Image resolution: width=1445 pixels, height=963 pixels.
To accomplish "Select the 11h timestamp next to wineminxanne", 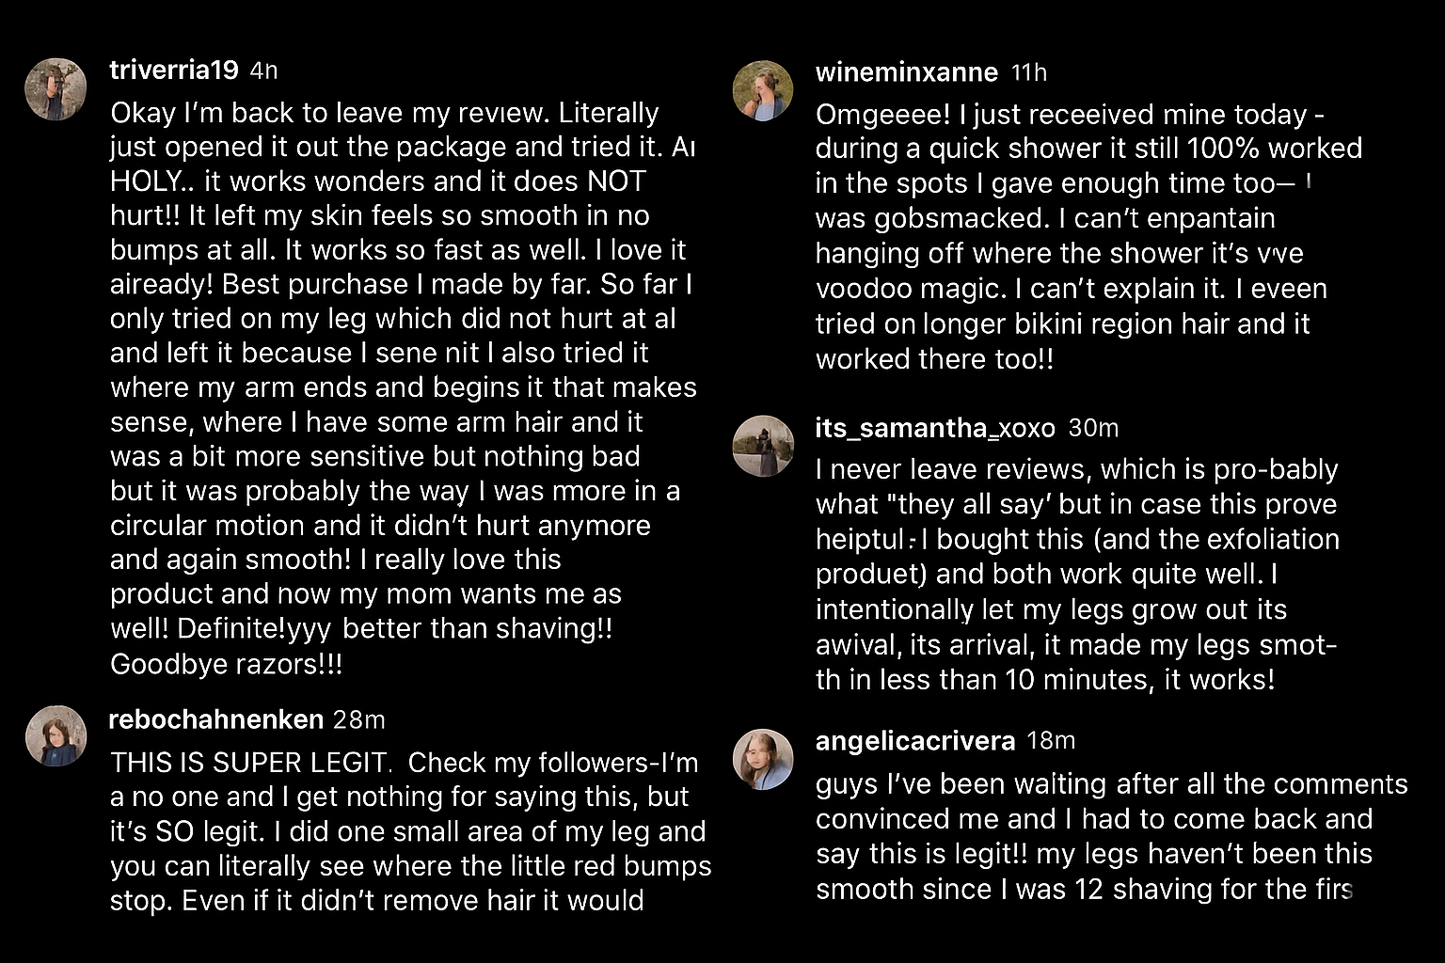I will [x=1029, y=73].
